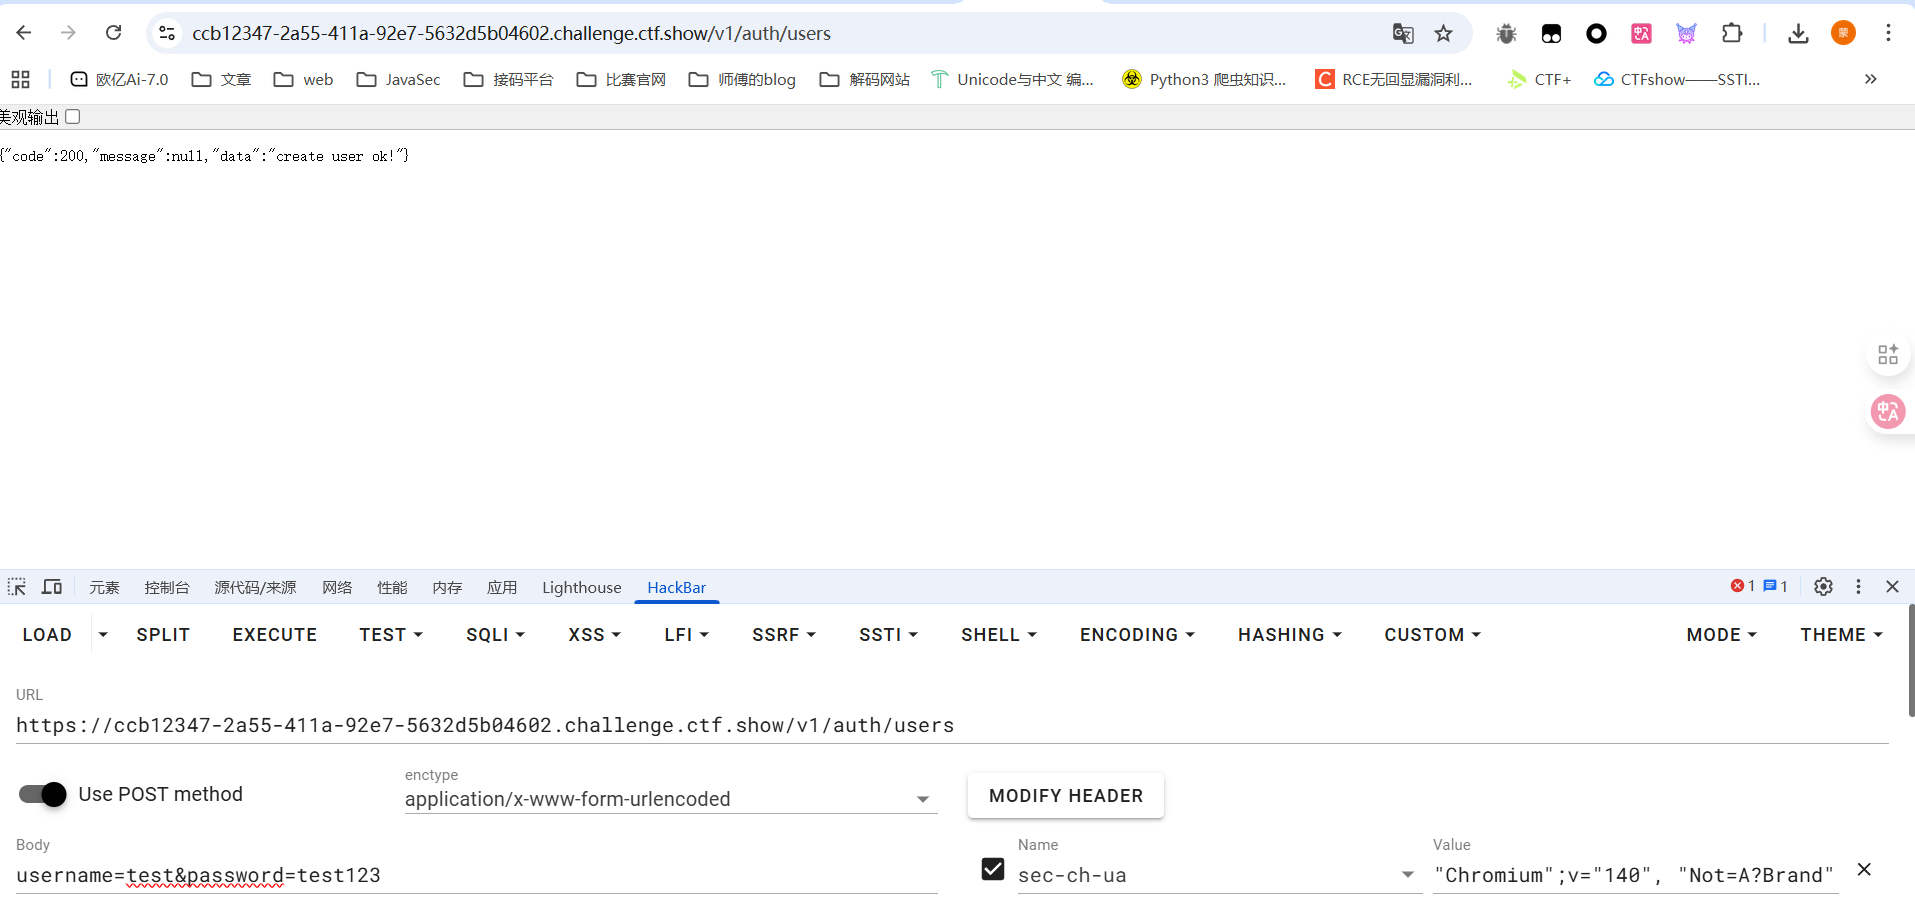Open DevTools settings gear icon
Image resolution: width=1915 pixels, height=899 pixels.
(x=1823, y=587)
